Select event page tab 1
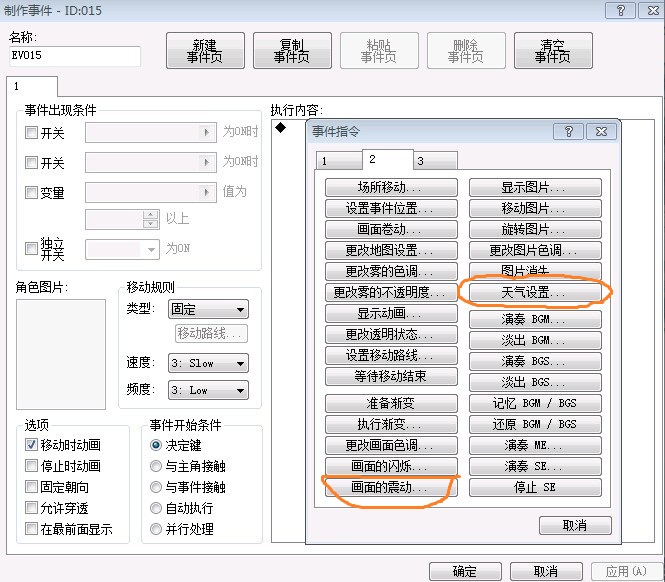The image size is (665, 582). pyautogui.click(x=32, y=87)
